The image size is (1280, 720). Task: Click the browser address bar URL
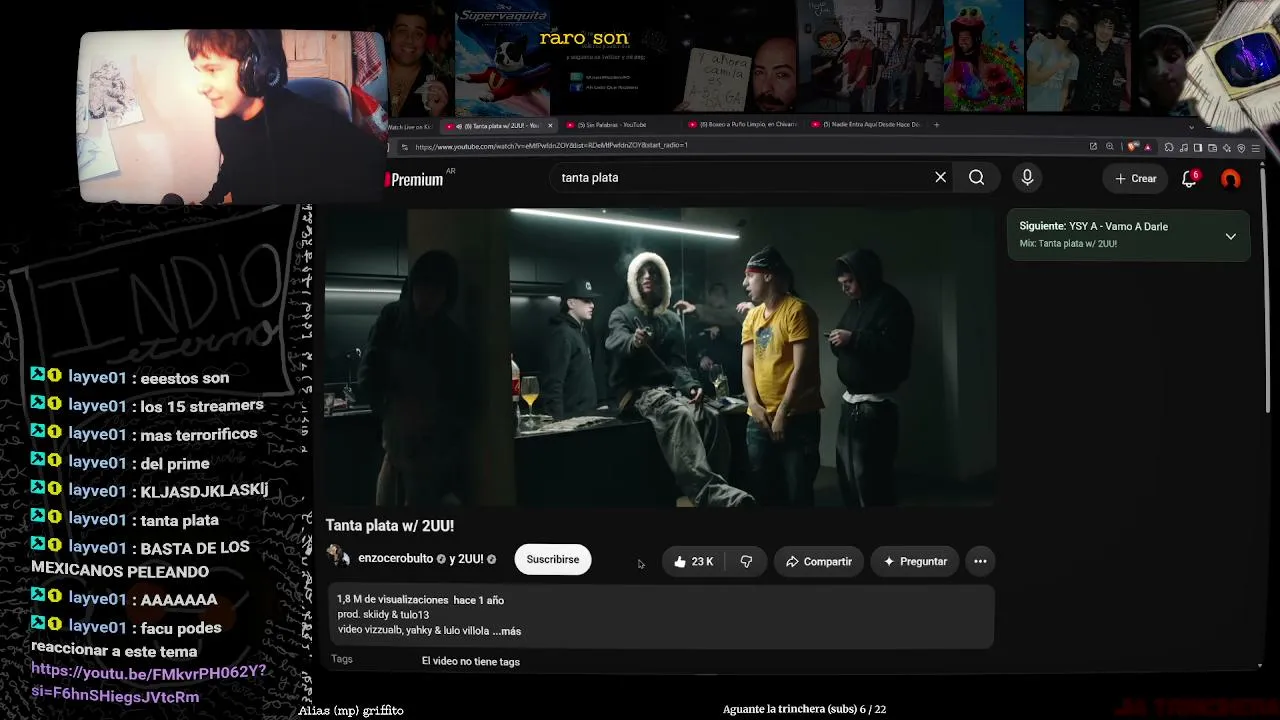552,147
